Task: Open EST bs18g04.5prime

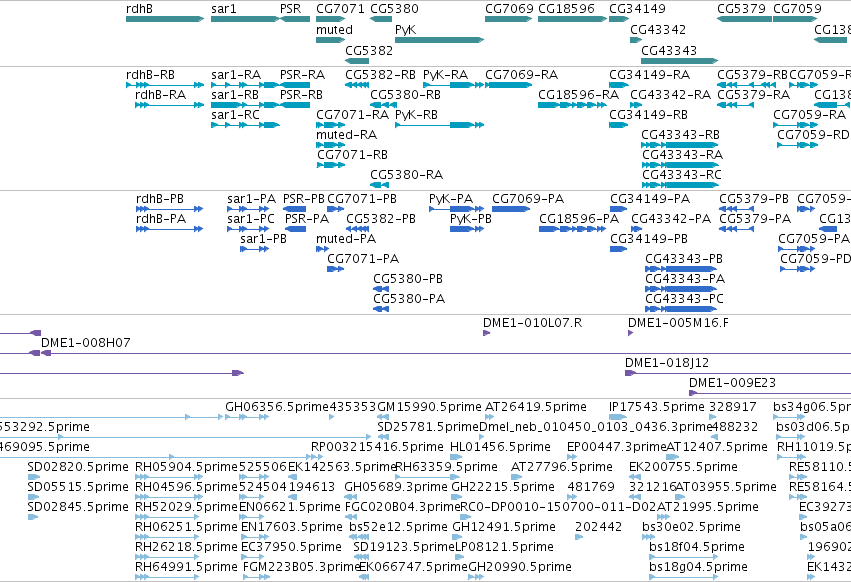Action: pyautogui.click(x=698, y=567)
